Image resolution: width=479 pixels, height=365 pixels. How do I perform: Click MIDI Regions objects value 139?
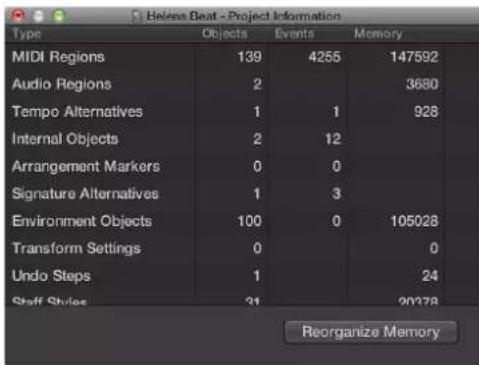click(x=250, y=57)
